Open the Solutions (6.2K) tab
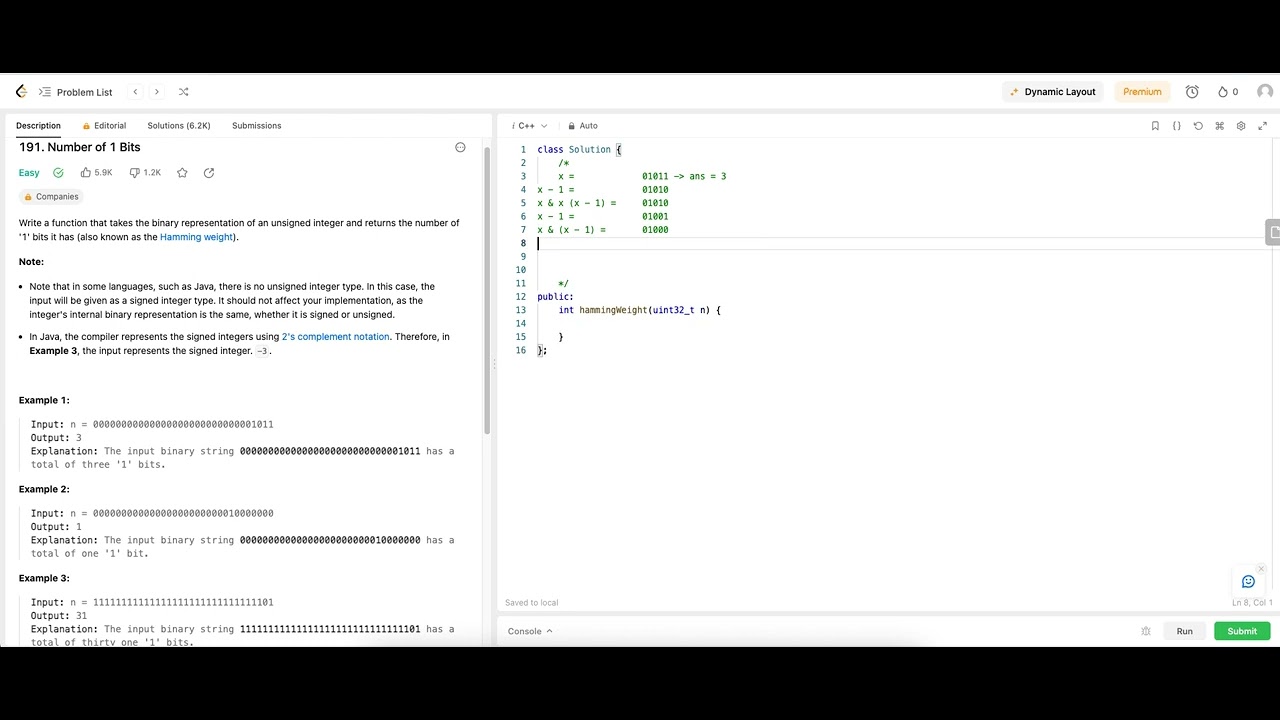 point(179,126)
